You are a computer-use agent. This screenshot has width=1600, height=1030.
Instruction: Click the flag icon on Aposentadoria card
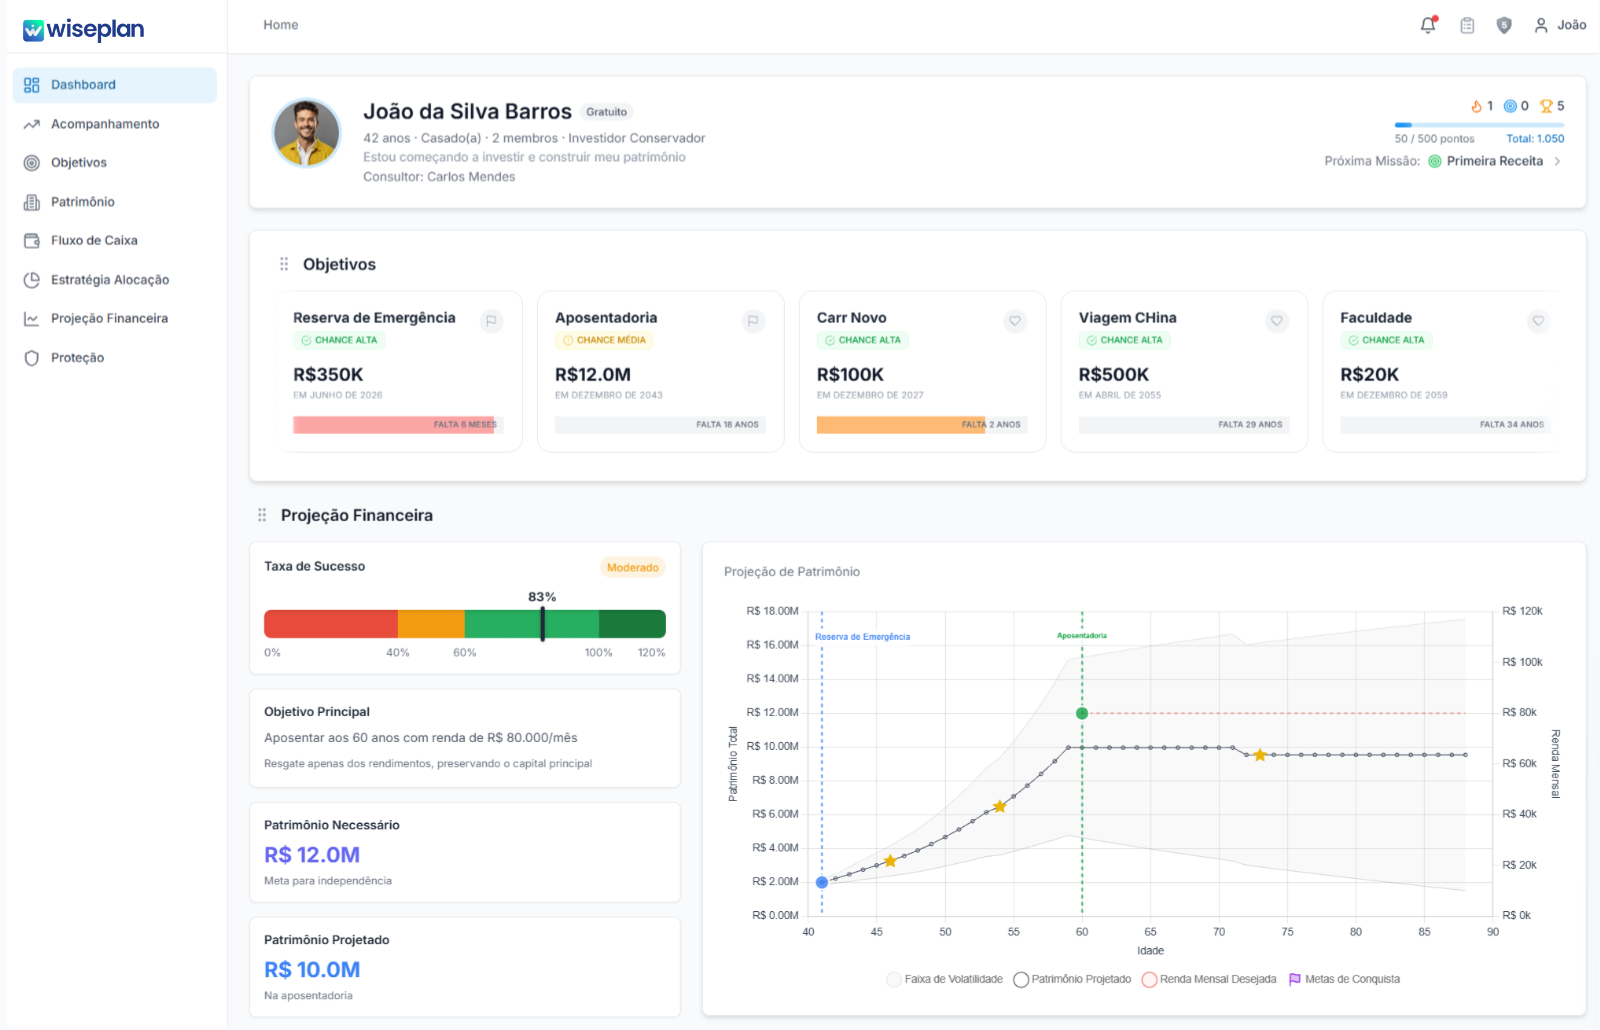[753, 321]
